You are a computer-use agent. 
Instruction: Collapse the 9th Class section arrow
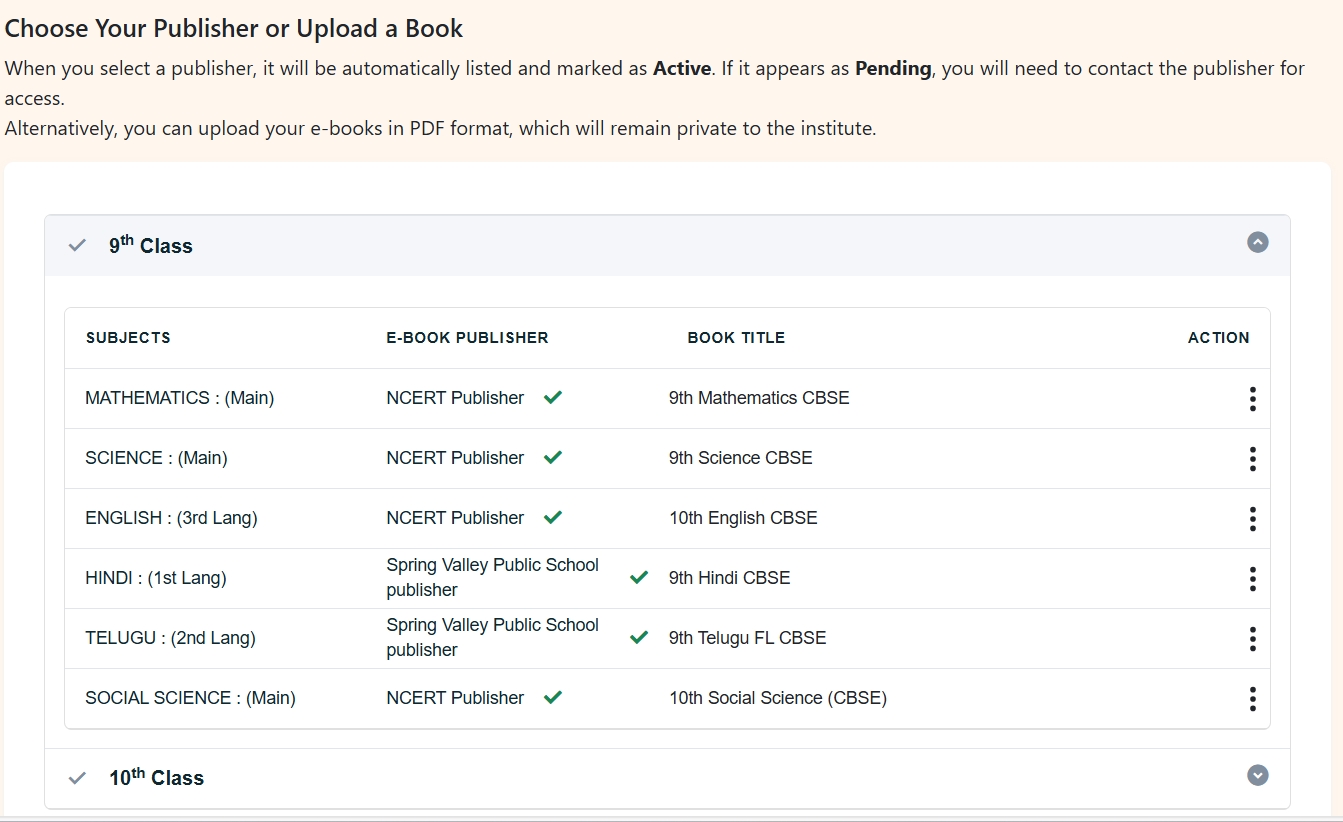click(x=1258, y=242)
